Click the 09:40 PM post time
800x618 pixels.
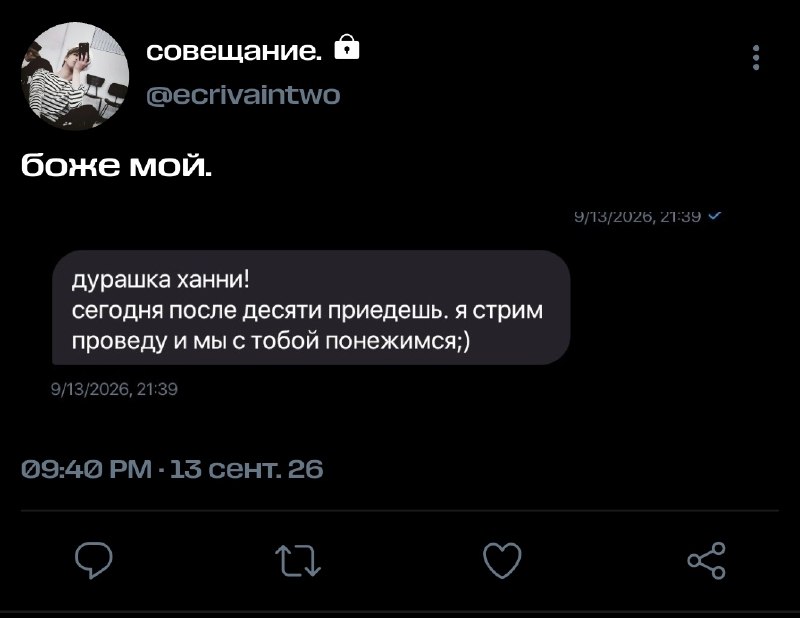tap(87, 469)
